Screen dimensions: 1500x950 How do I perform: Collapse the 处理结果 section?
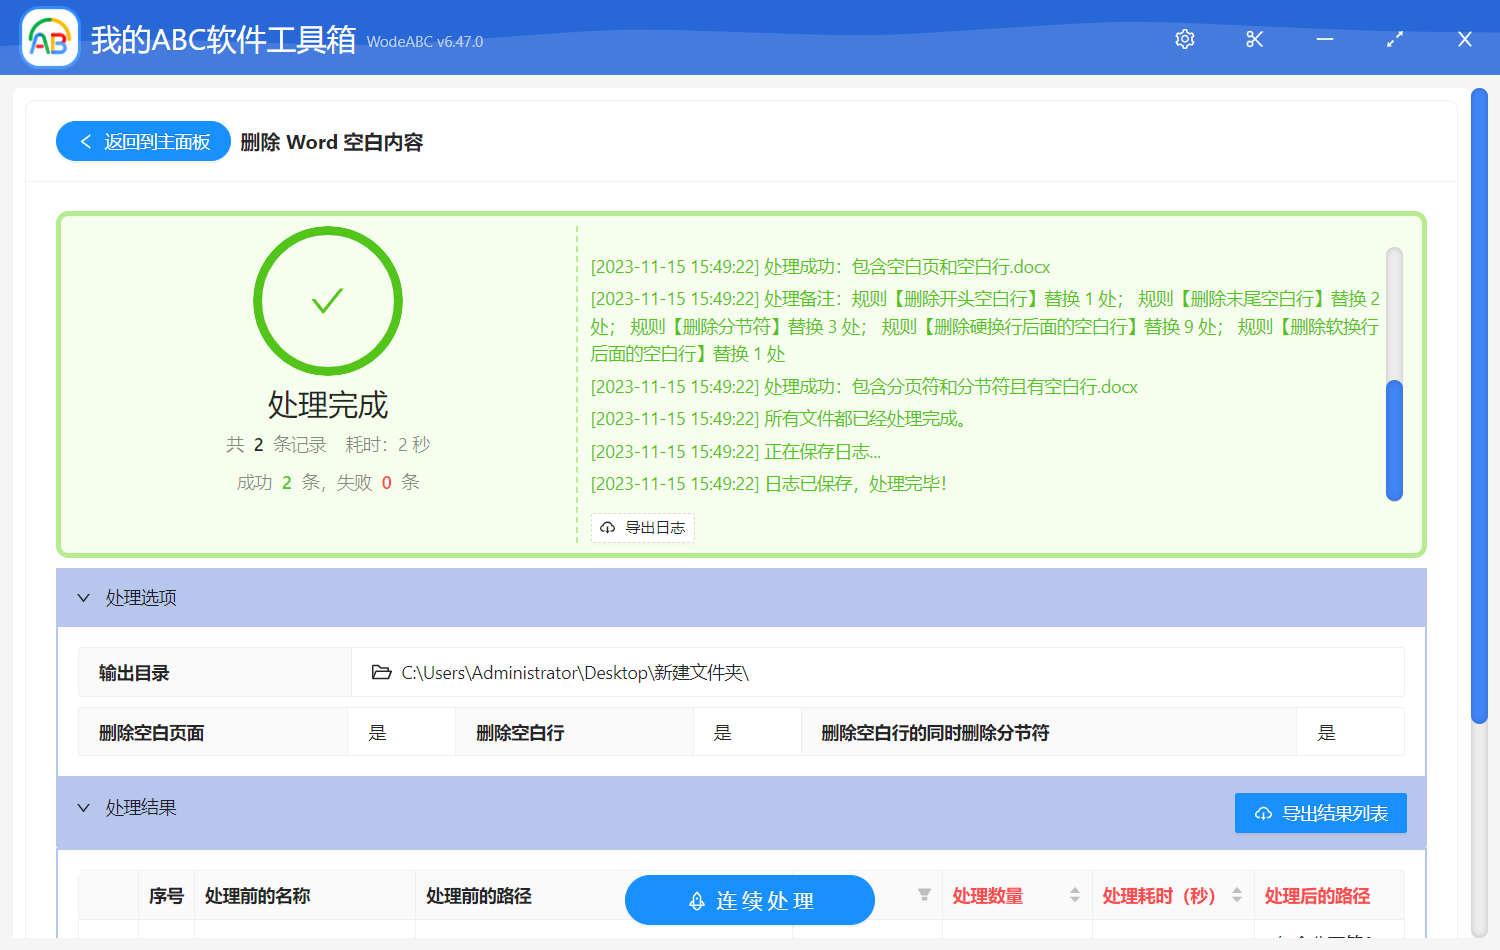[x=84, y=808]
